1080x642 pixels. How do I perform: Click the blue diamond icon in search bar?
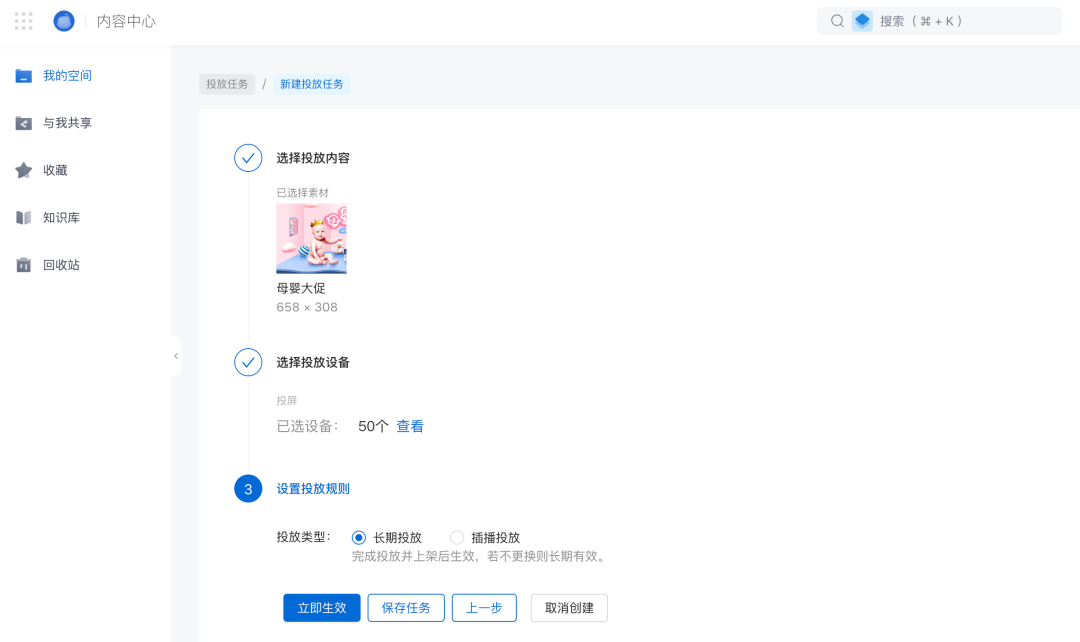point(862,21)
